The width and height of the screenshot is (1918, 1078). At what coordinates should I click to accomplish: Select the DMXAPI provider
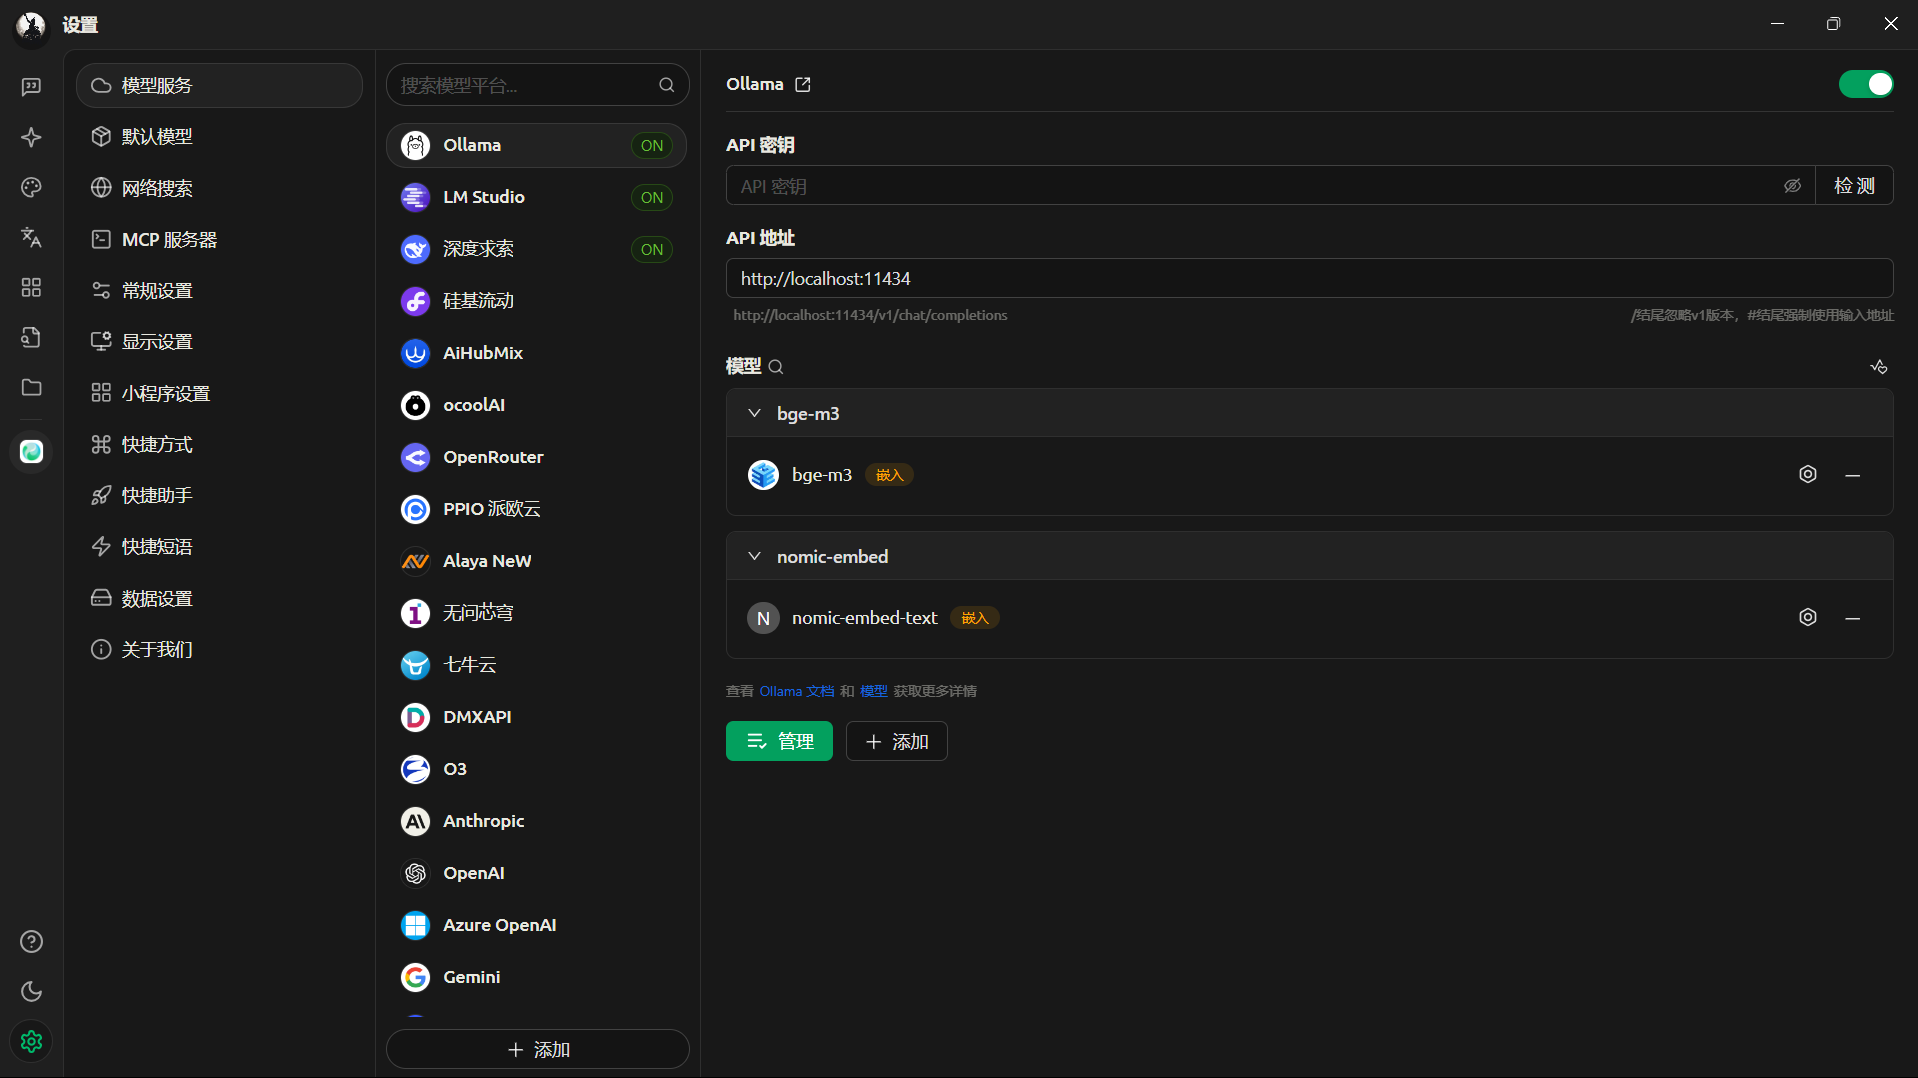point(536,717)
